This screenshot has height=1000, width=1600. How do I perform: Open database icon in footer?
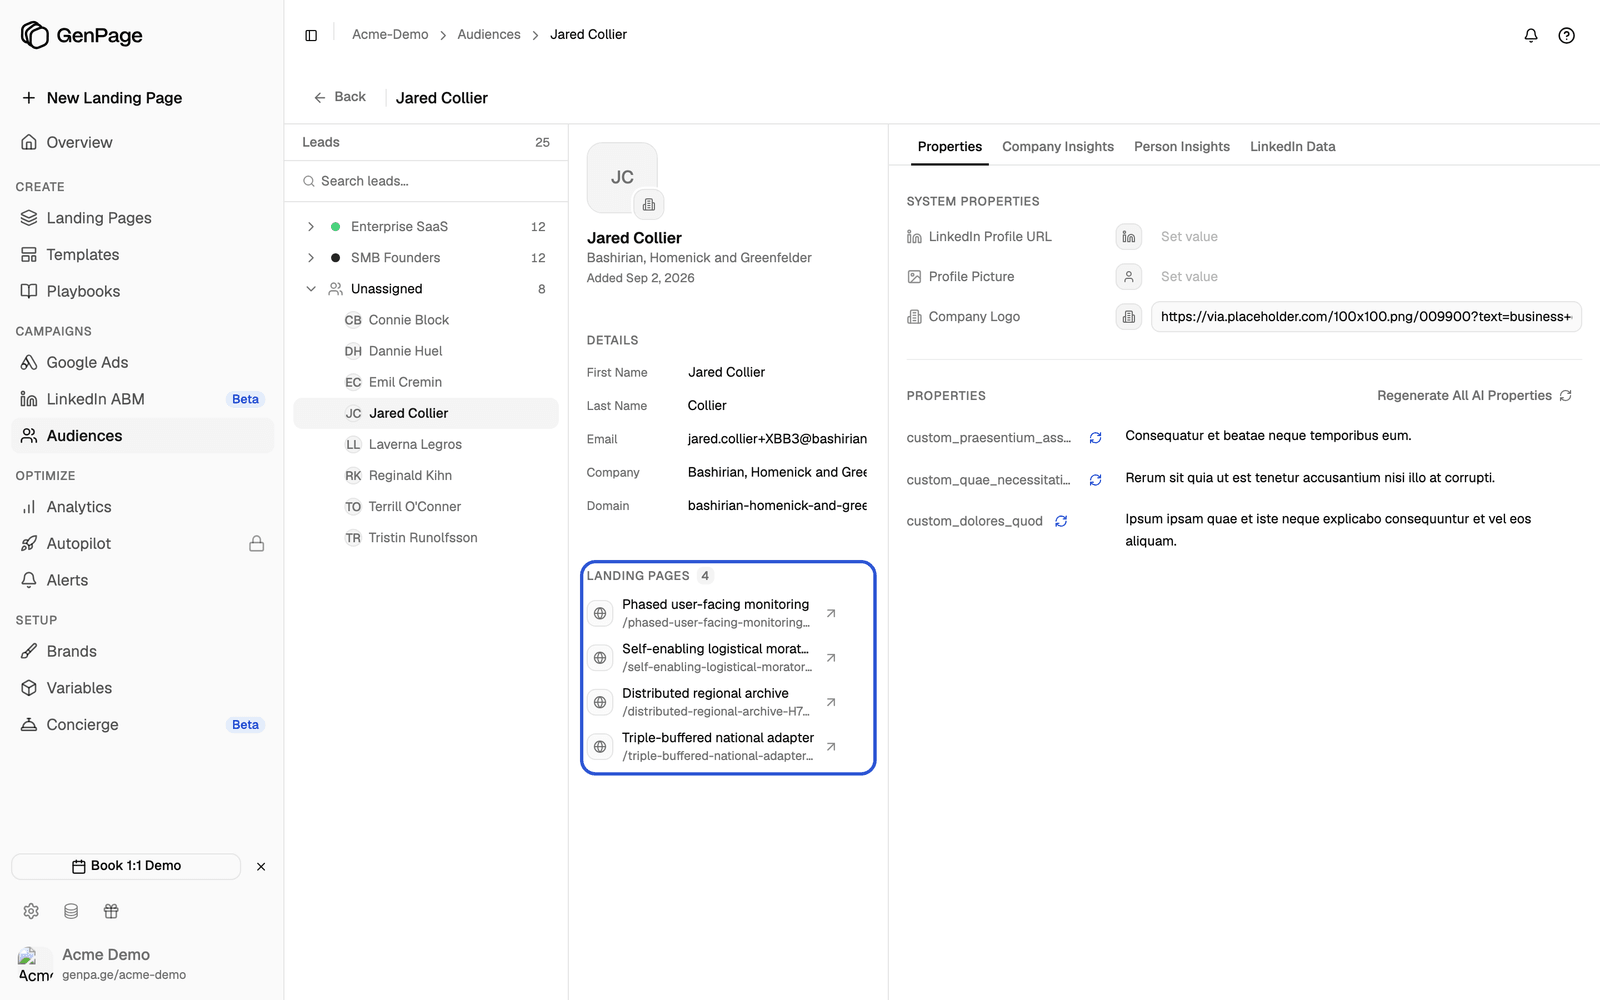click(71, 911)
